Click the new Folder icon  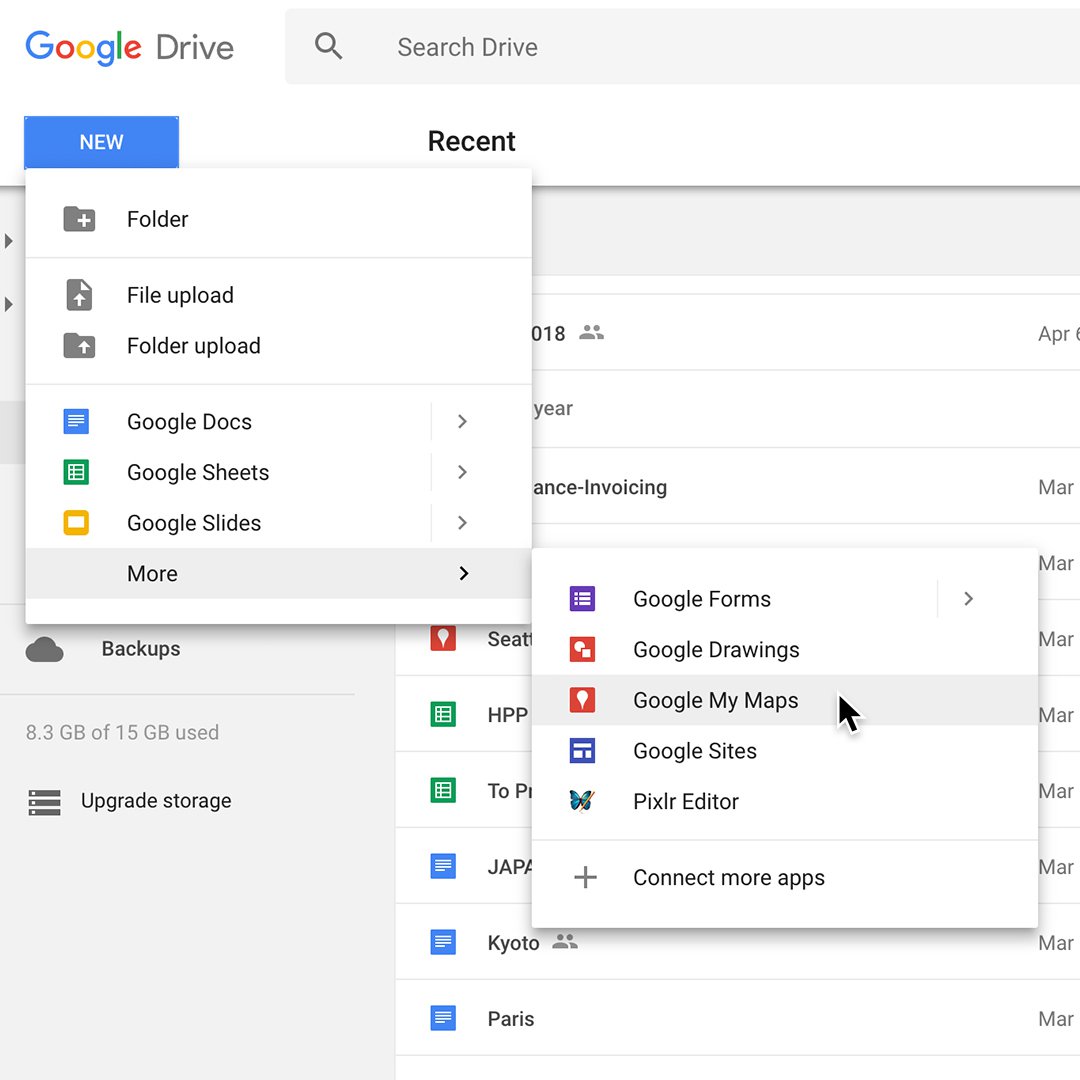[79, 219]
